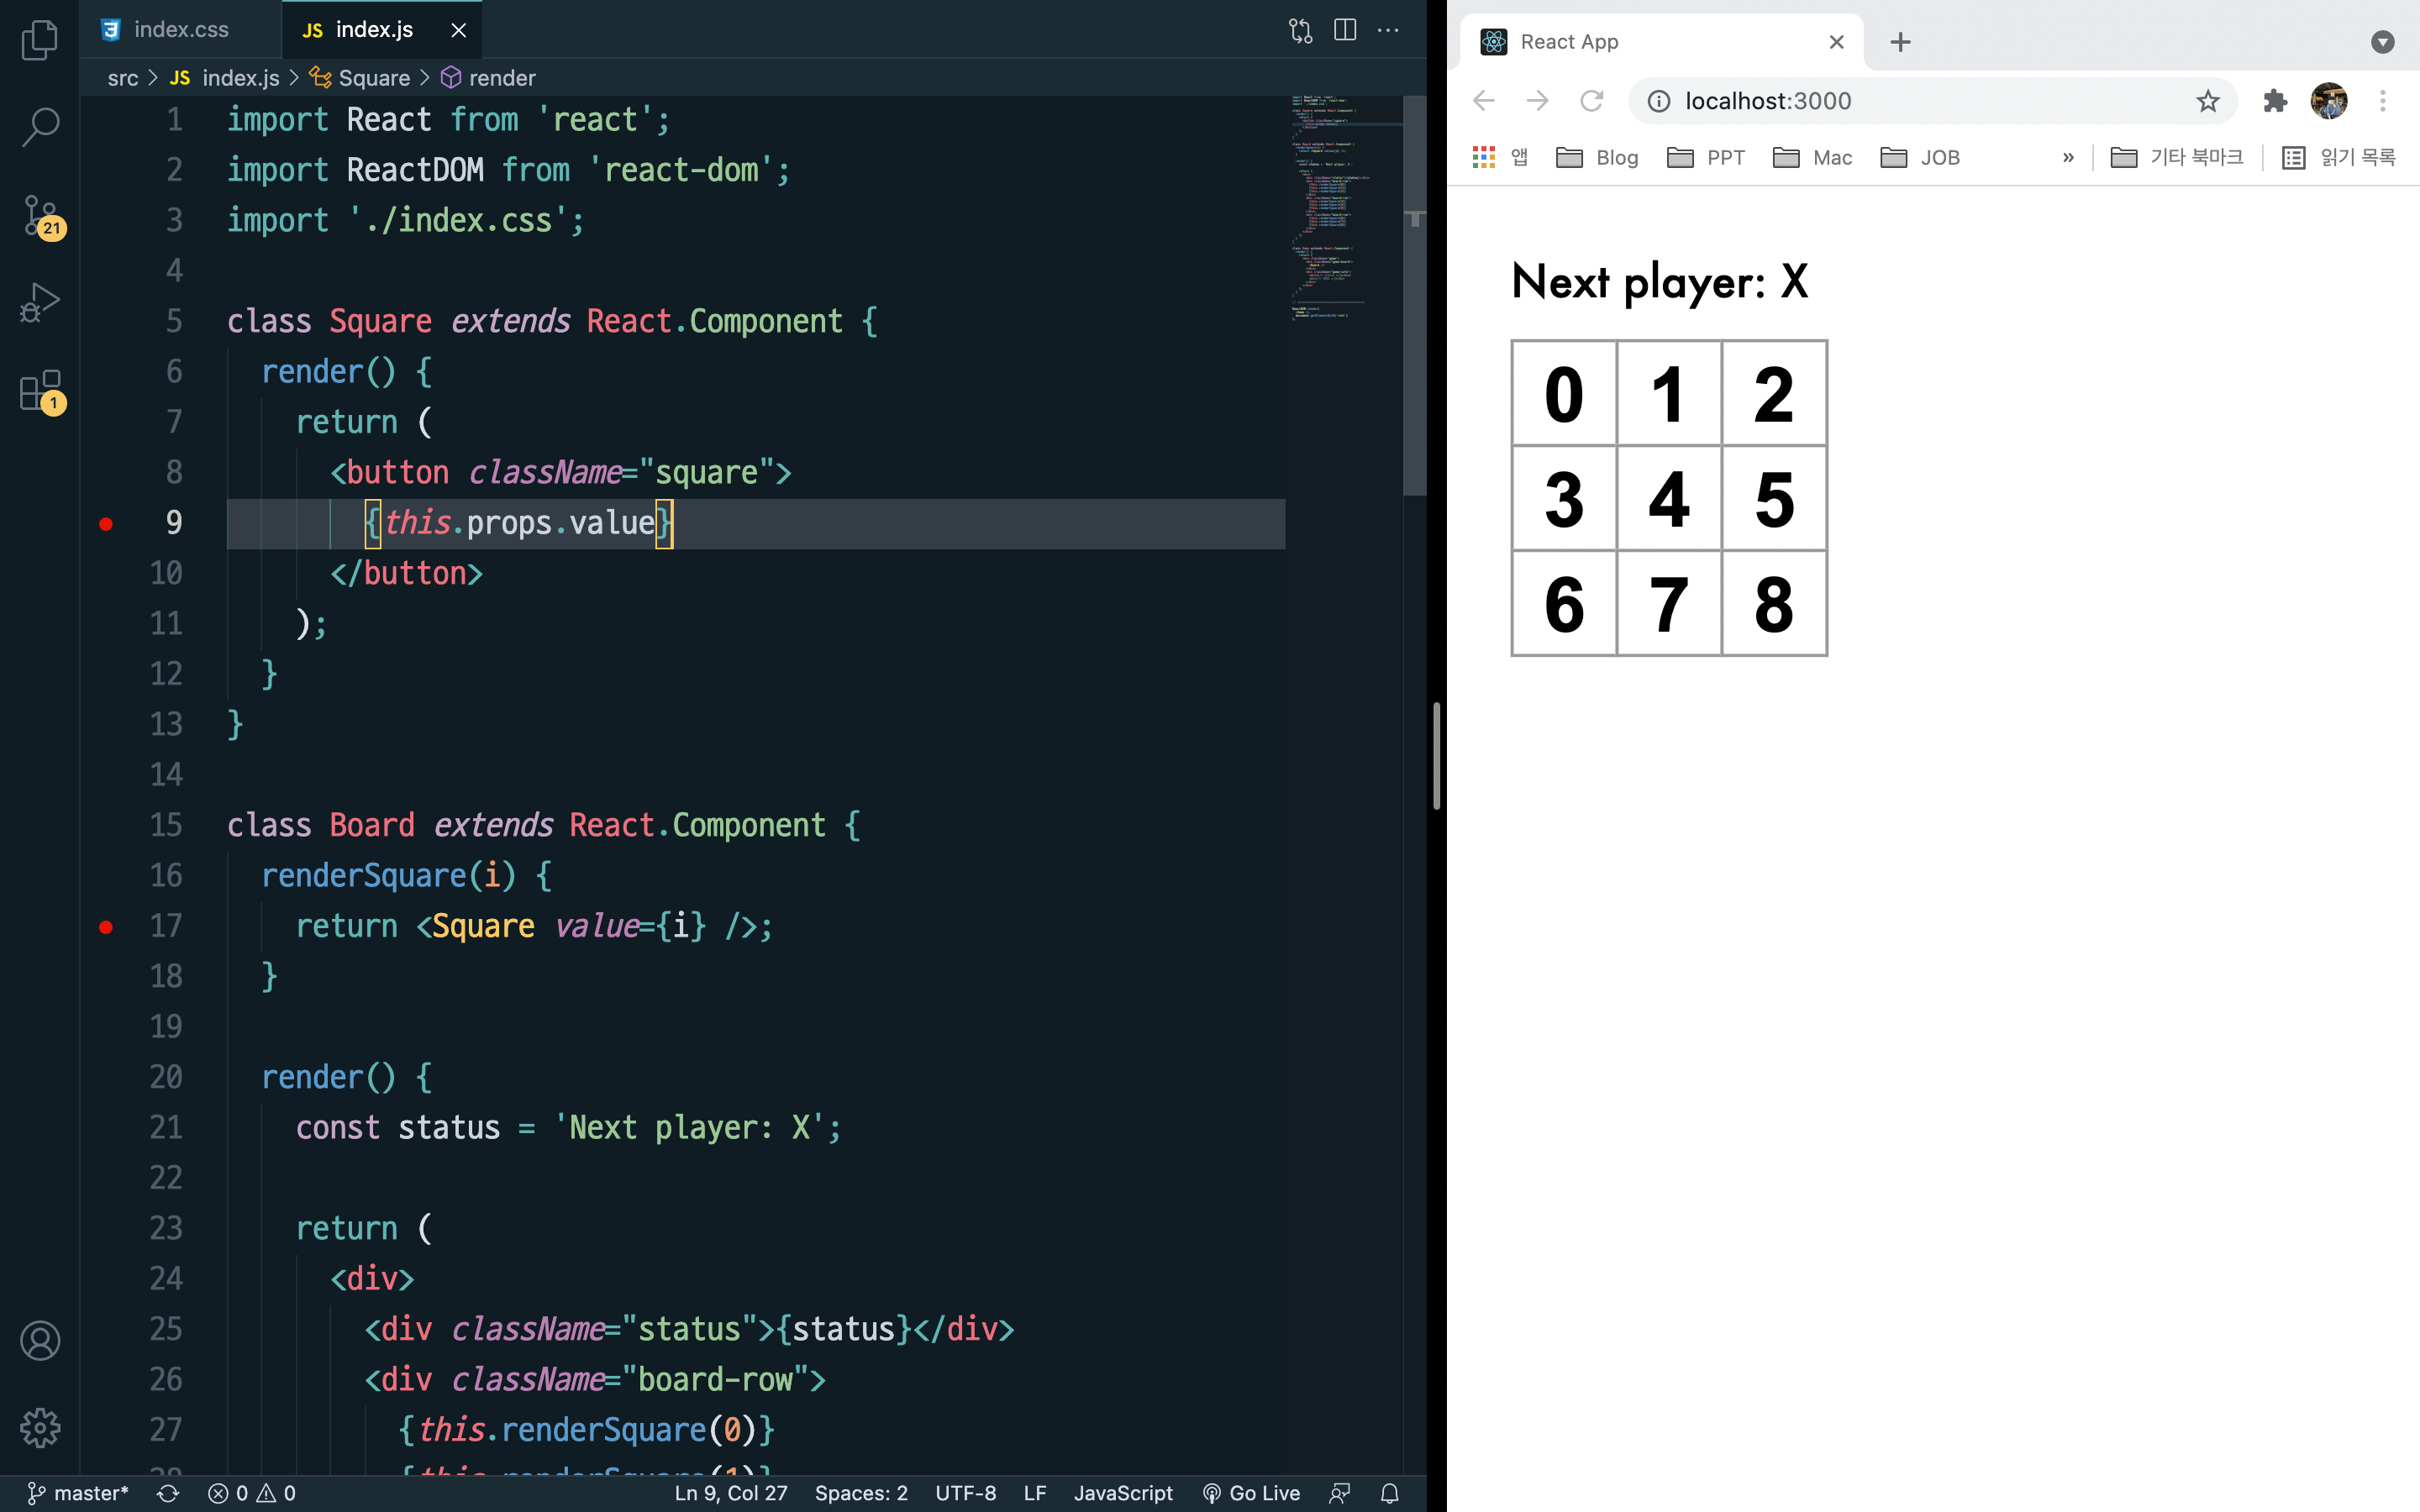Open the Blog bookmarks folder
Viewport: 2420px width, 1512px height.
[x=1598, y=157]
